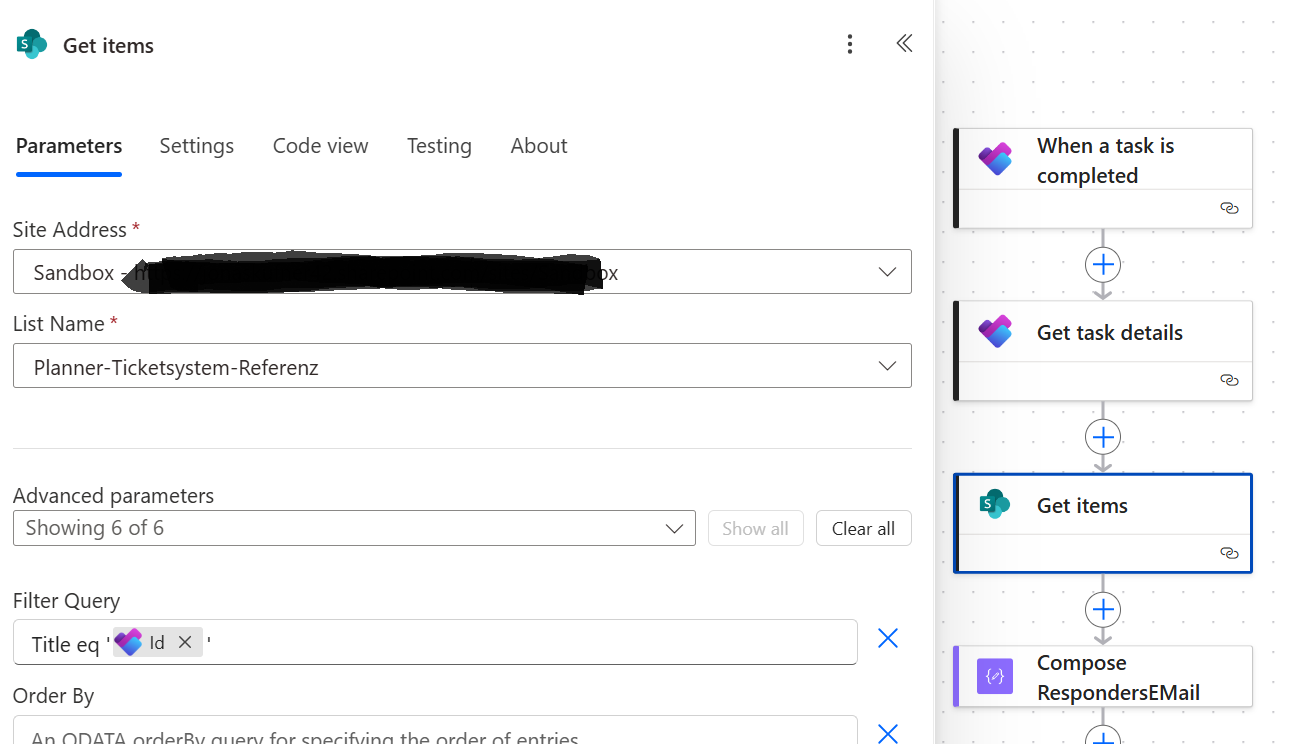The width and height of the screenshot is (1296, 744).
Task: Click the connection link icon on Get task details
Action: (1229, 380)
